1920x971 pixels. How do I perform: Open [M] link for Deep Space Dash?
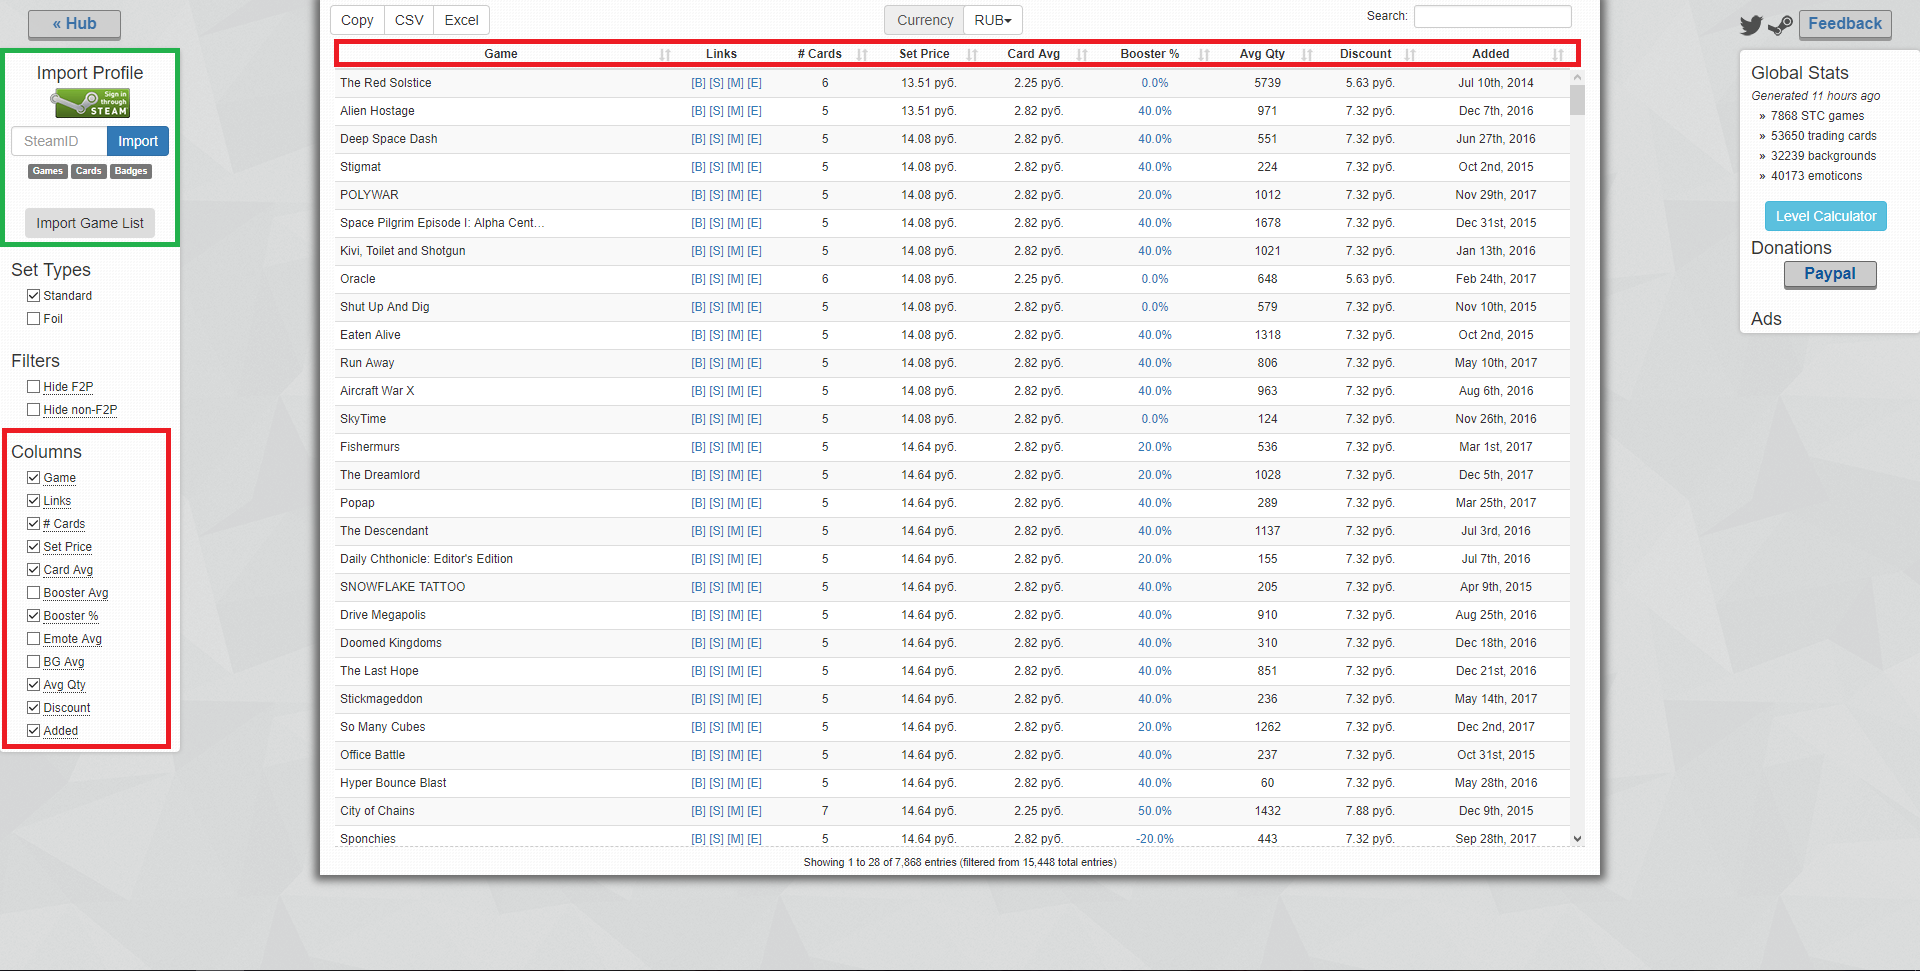735,139
